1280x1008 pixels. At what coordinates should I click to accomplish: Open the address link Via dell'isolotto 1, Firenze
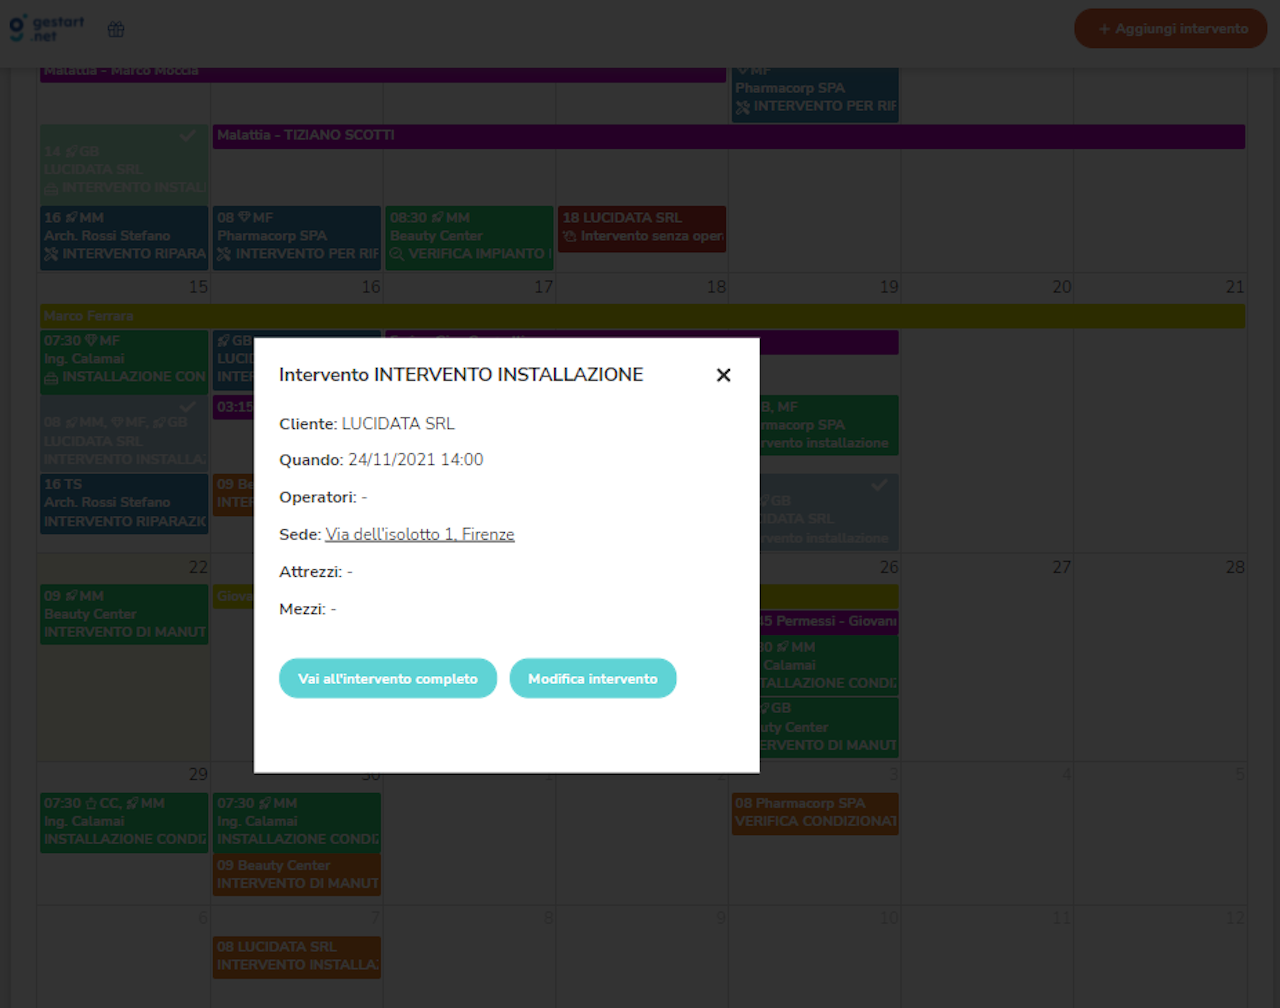419,534
